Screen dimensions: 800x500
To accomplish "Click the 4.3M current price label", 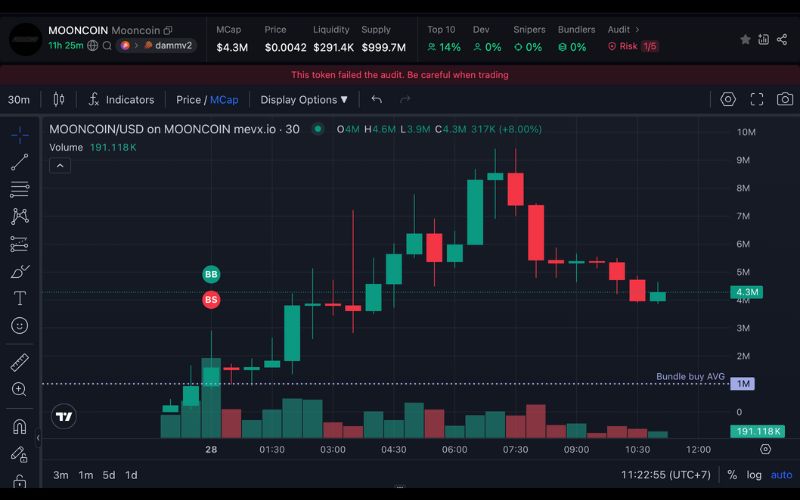I will pyautogui.click(x=746, y=292).
